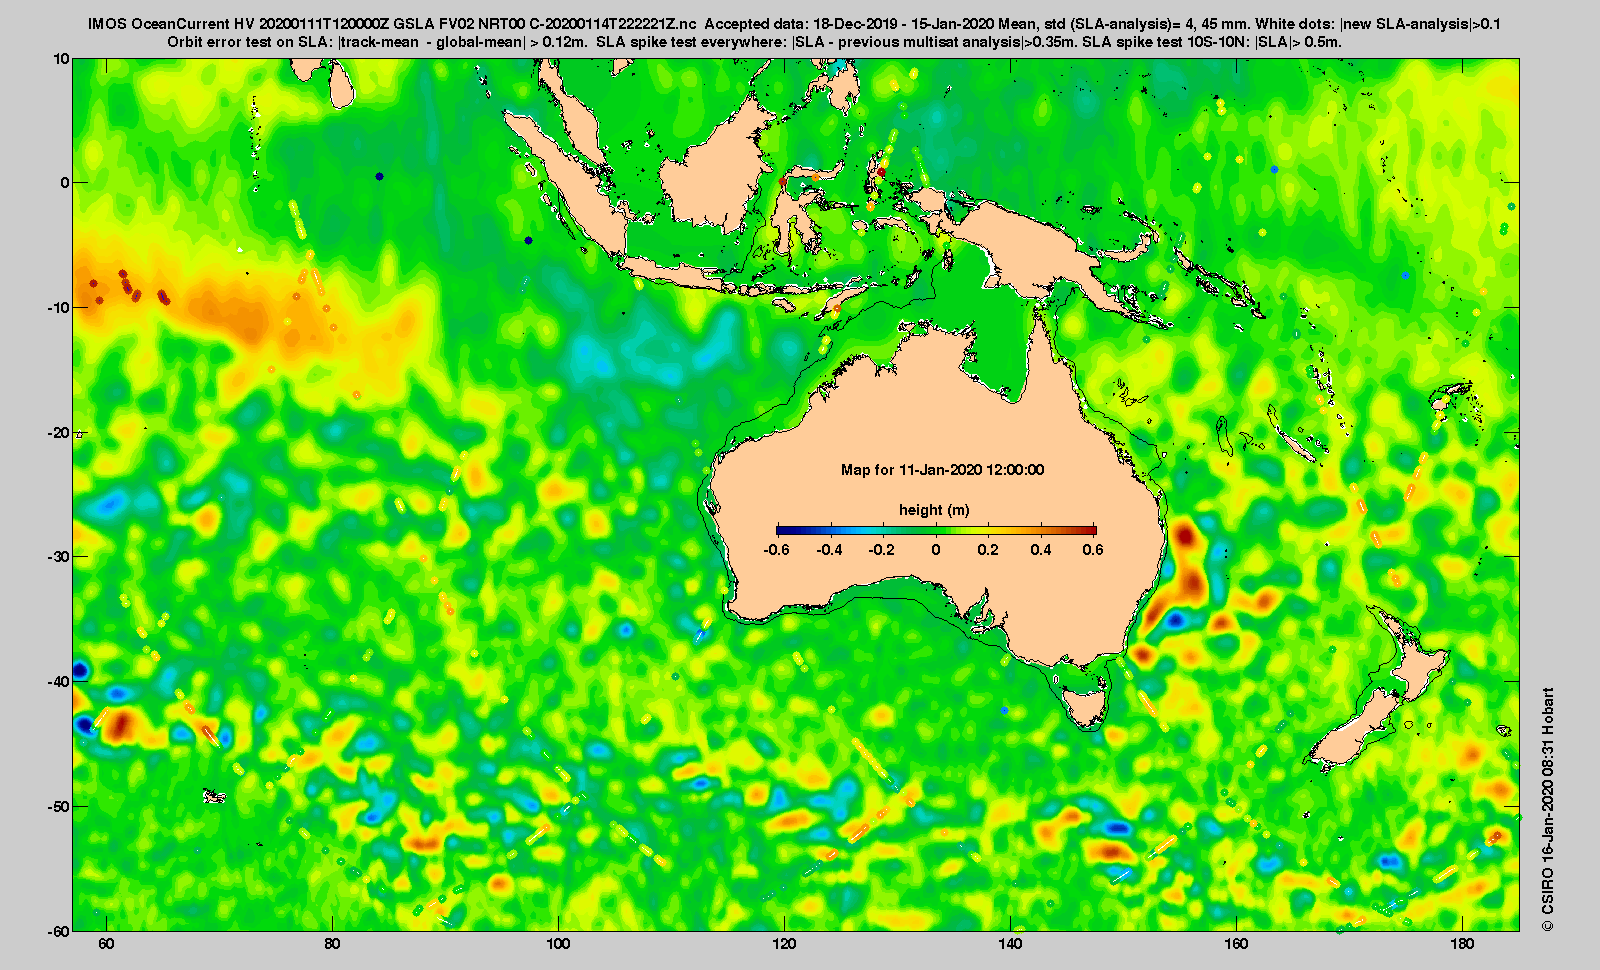The width and height of the screenshot is (1600, 970).
Task: Click the -0.2 colorbar tick label
Action: (x=881, y=550)
